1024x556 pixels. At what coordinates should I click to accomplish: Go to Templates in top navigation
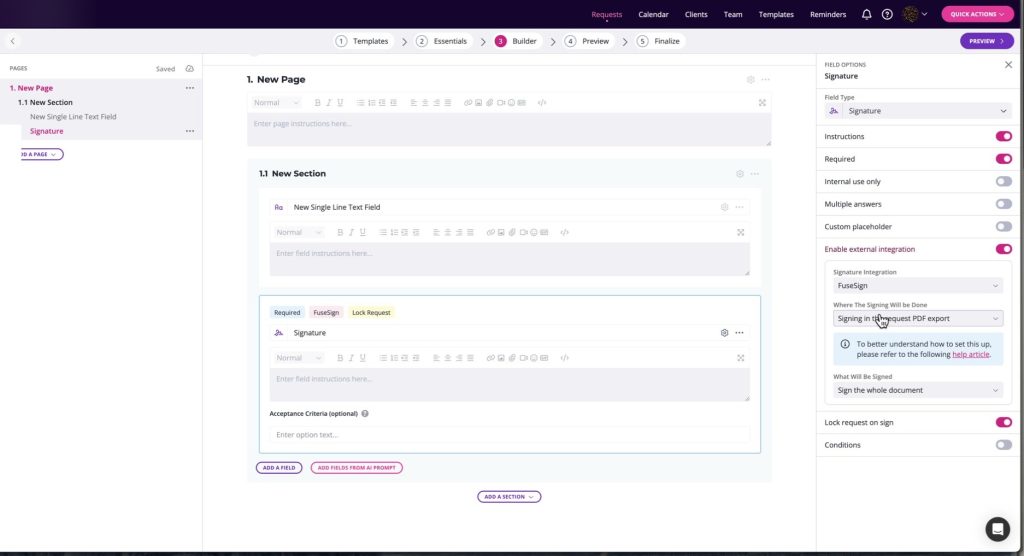click(x=776, y=14)
